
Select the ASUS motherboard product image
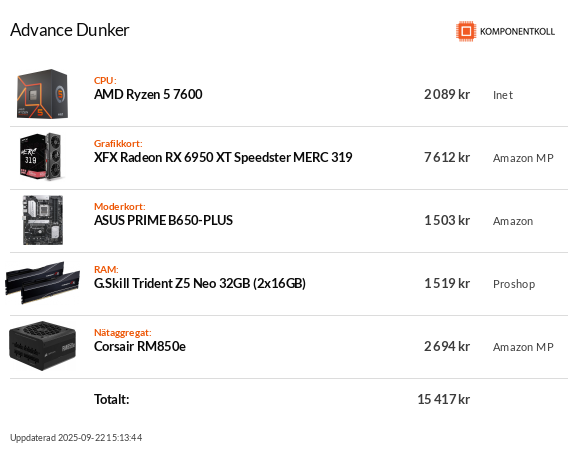click(x=43, y=220)
